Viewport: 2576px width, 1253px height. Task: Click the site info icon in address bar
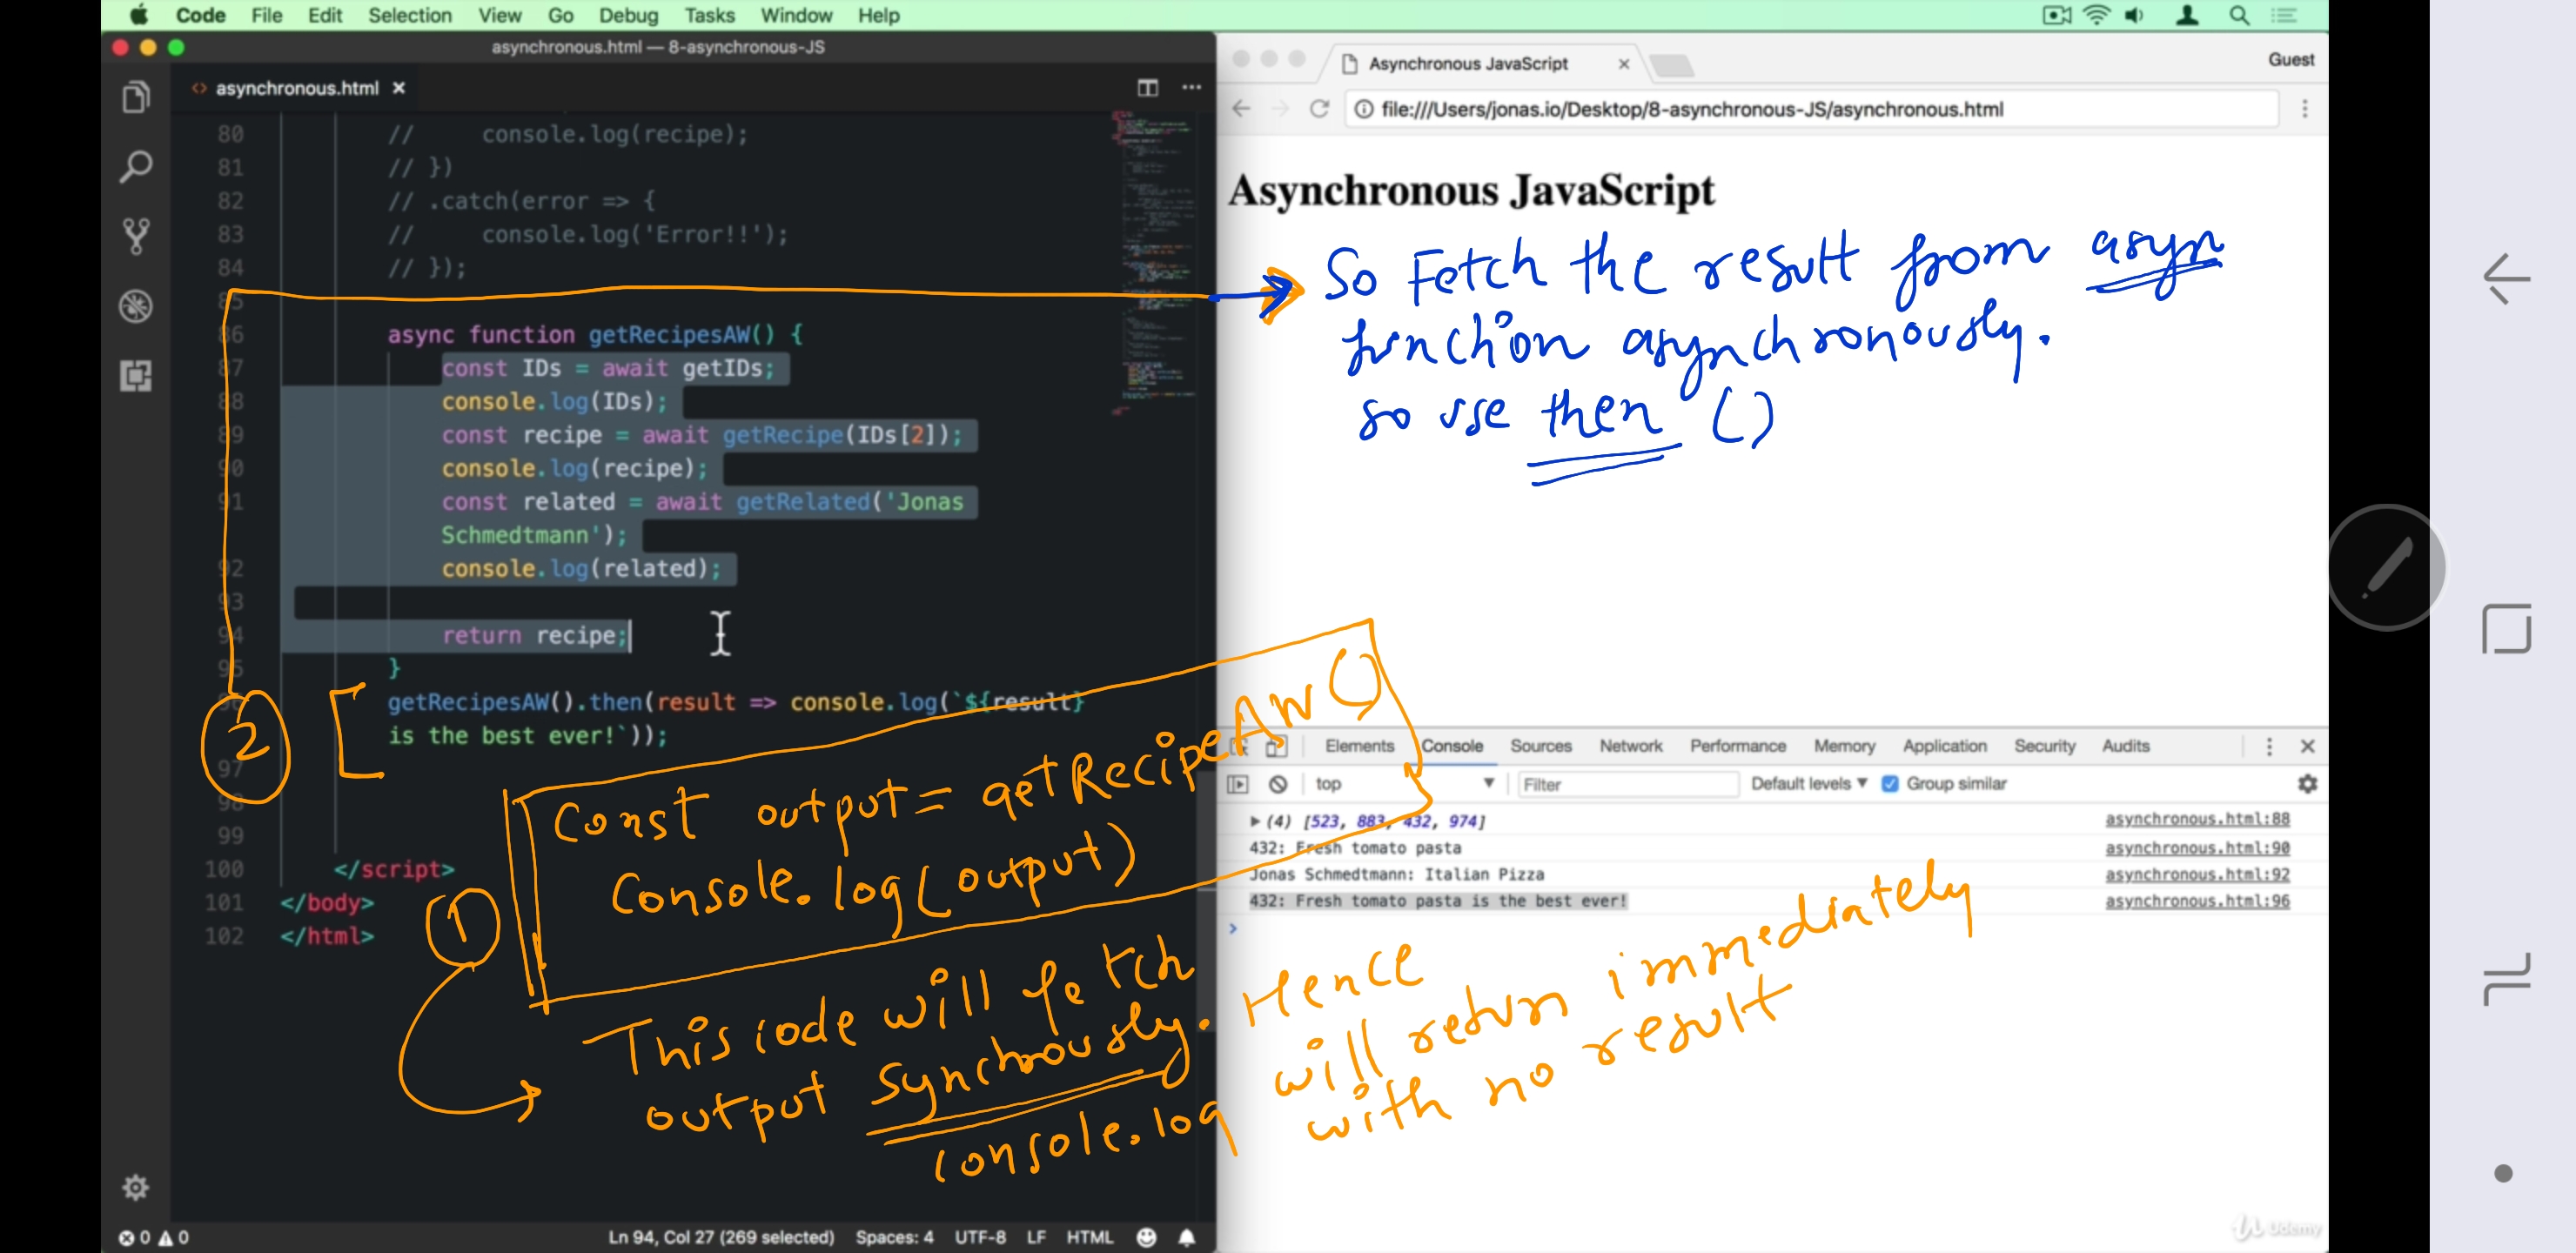[x=1363, y=109]
